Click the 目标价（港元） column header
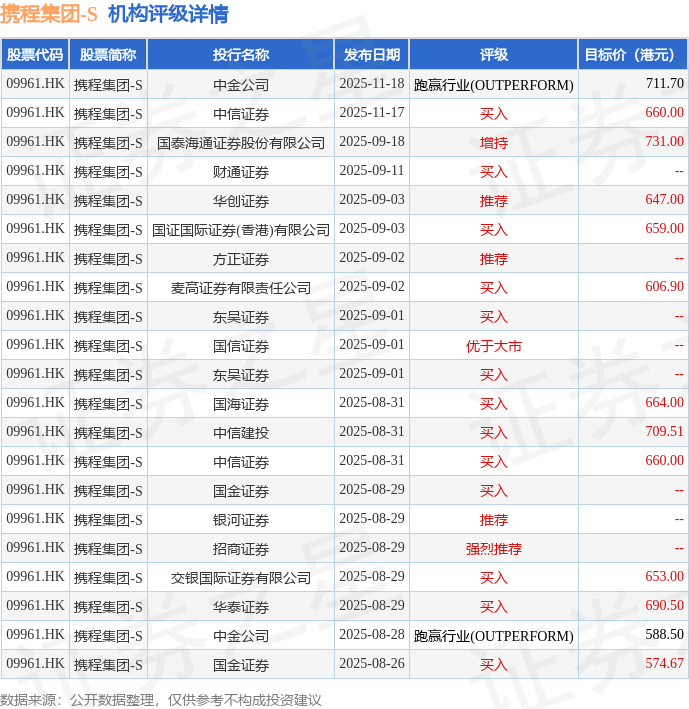The height and width of the screenshot is (709, 689). [x=633, y=55]
